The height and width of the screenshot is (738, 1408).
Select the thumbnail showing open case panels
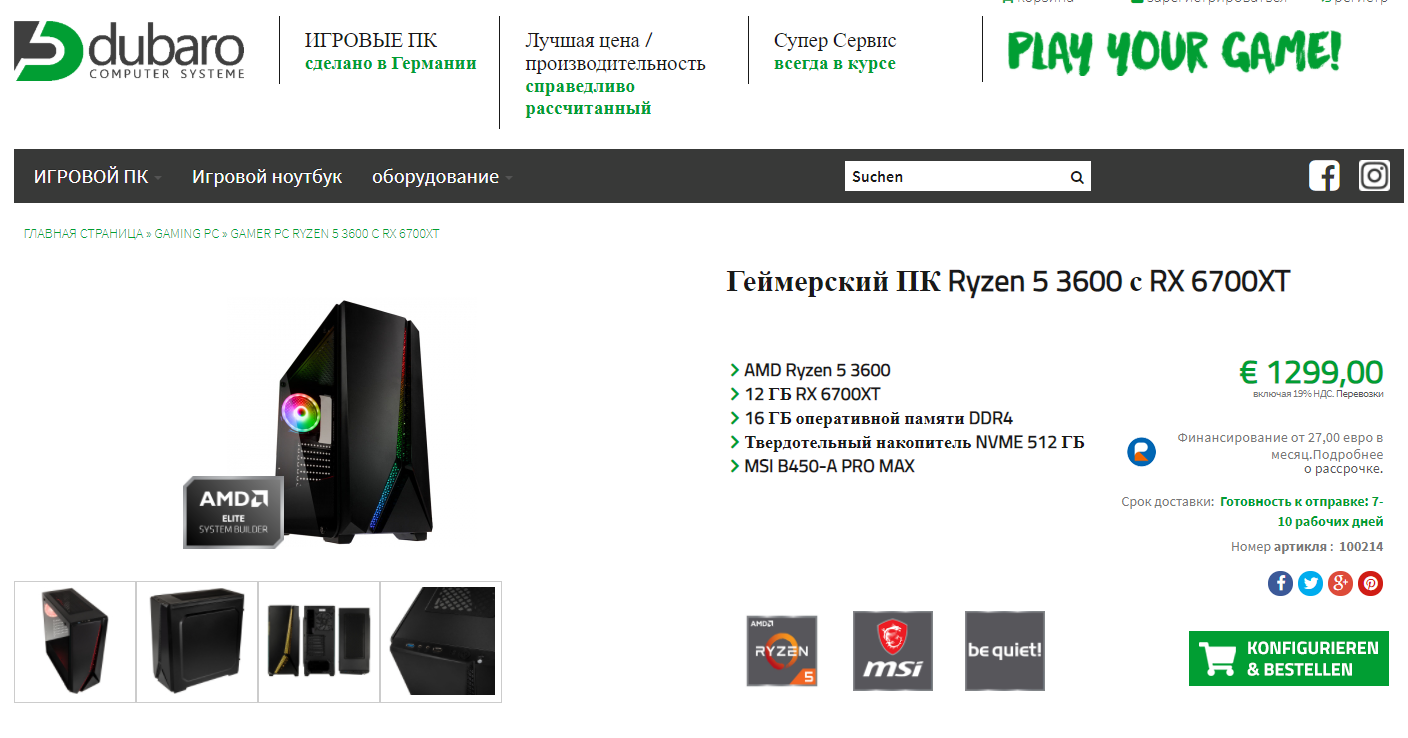(319, 642)
